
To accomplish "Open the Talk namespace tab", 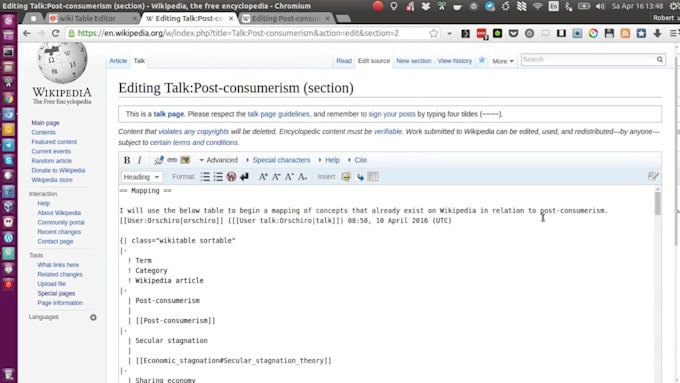I will click(139, 61).
